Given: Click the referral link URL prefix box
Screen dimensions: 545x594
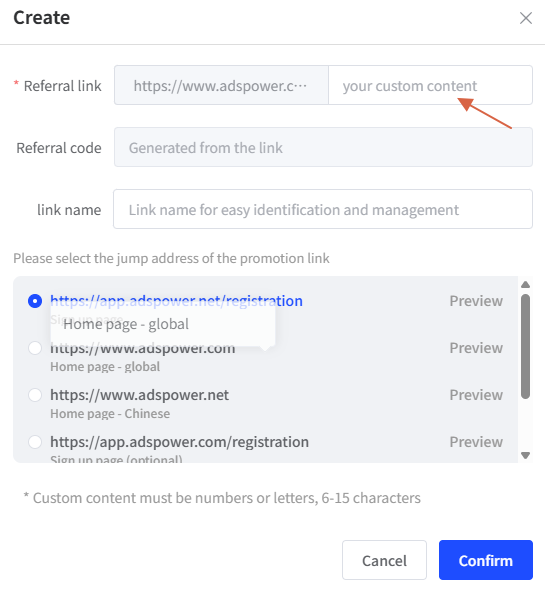Looking at the screenshot, I should tap(221, 85).
